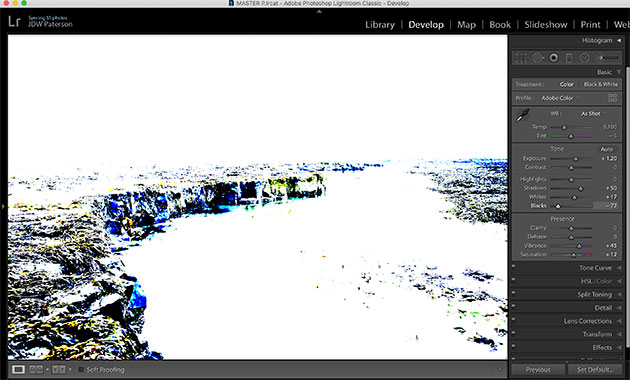The width and height of the screenshot is (630, 380).
Task: Select the Crop Overlay tool
Action: 521,58
